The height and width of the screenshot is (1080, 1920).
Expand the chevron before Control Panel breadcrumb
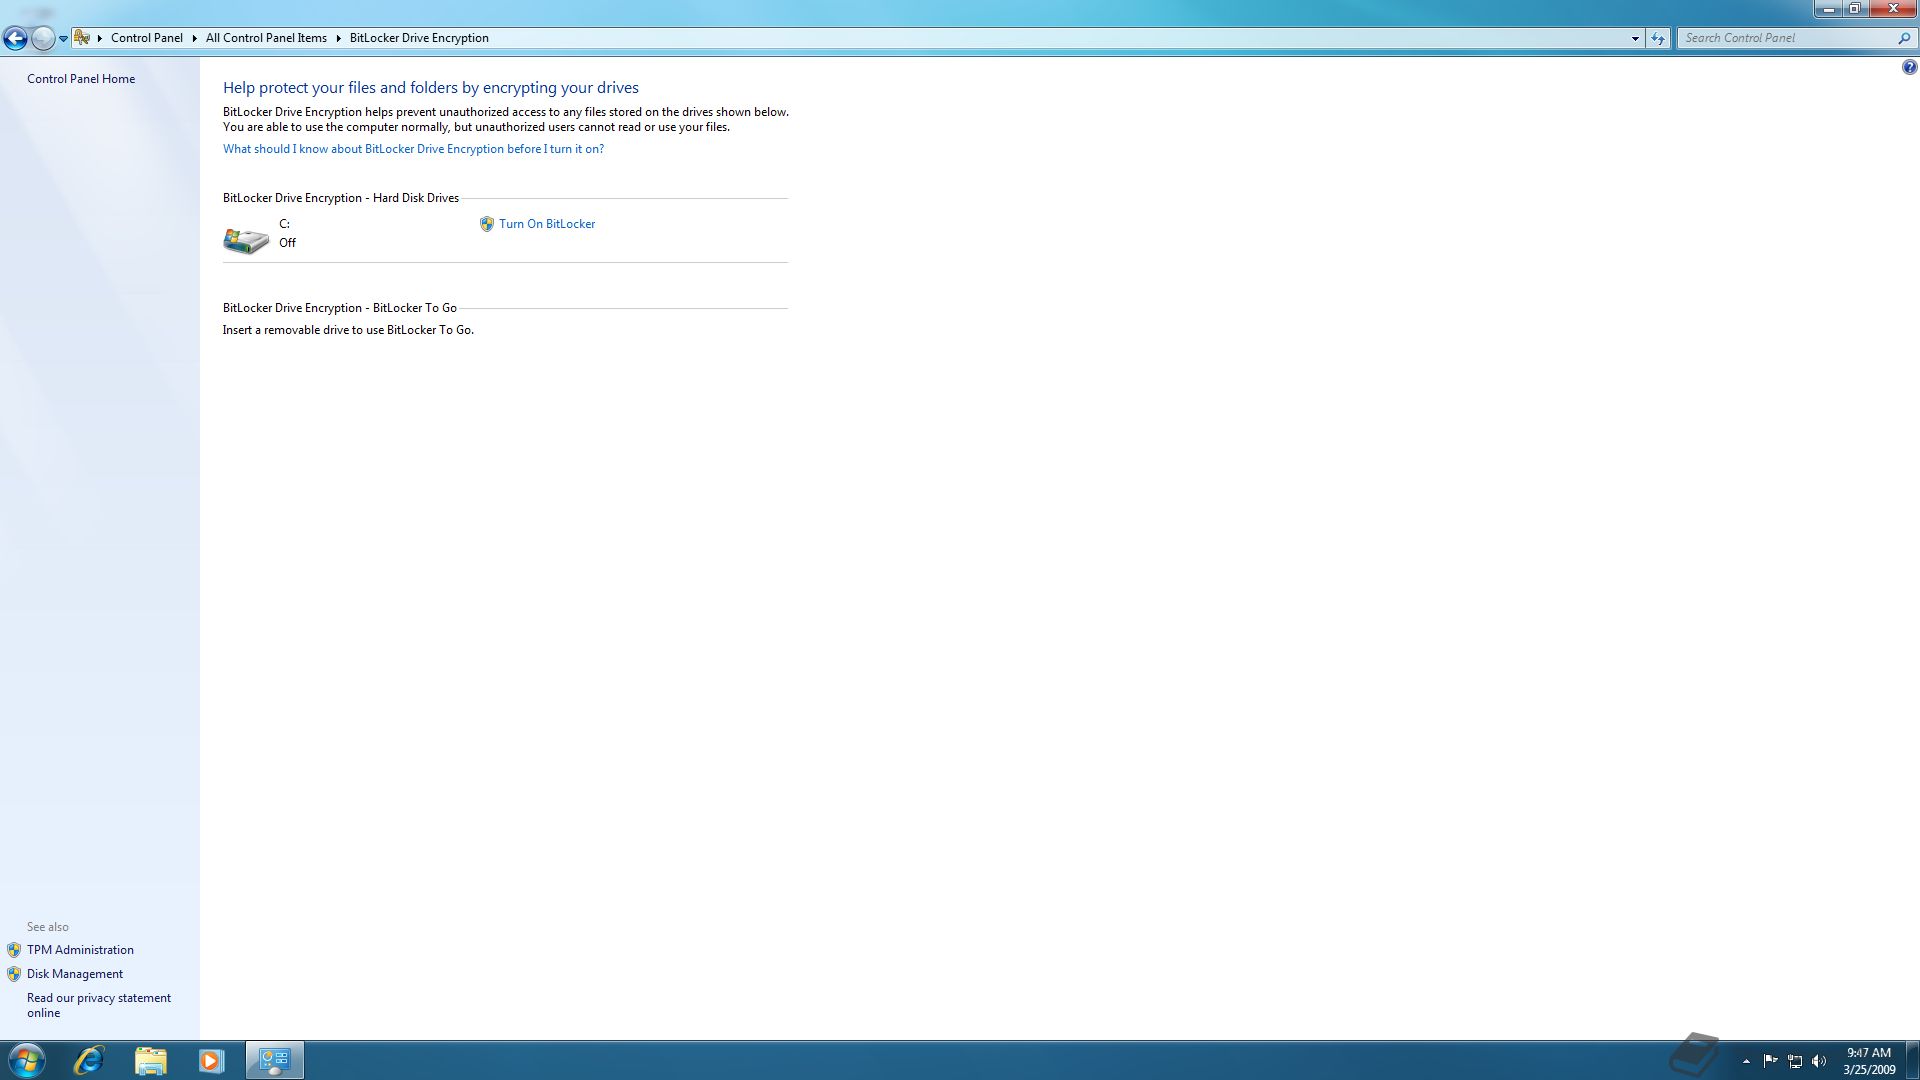[100, 38]
